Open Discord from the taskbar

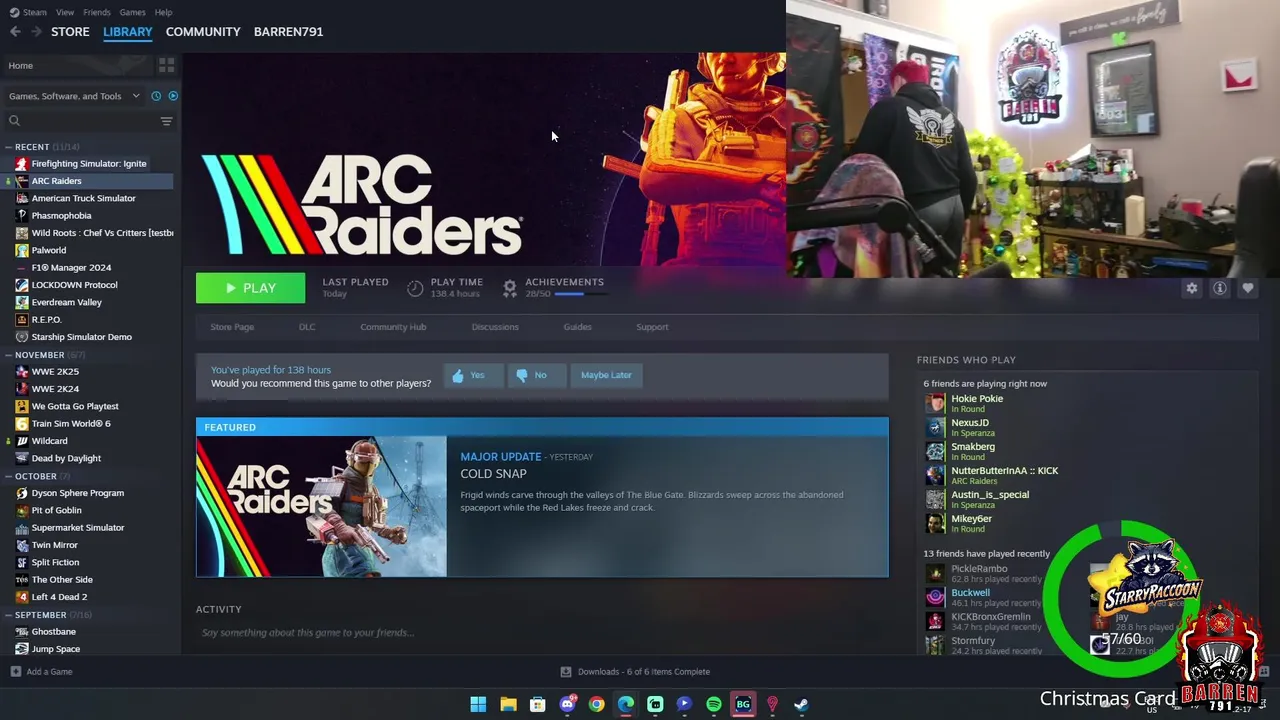coord(567,704)
